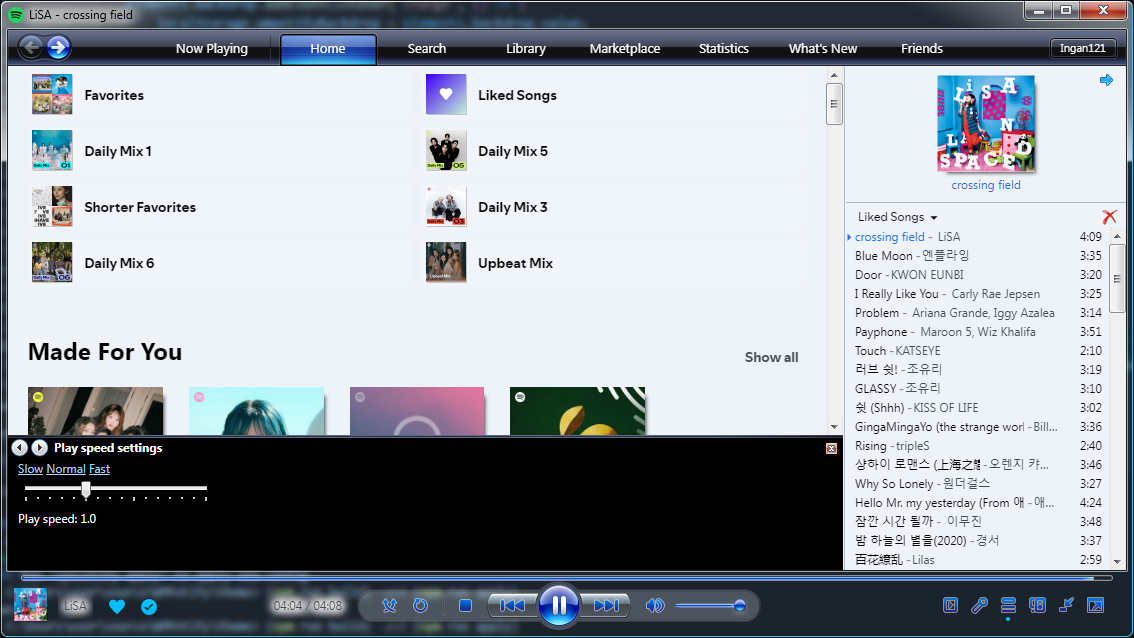Go to previous enhancement with left arrow
The image size is (1134, 638).
[20, 448]
